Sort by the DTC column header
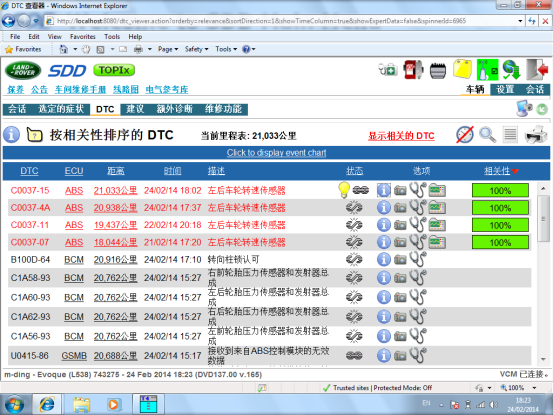The height and width of the screenshot is (415, 553). click(x=29, y=171)
